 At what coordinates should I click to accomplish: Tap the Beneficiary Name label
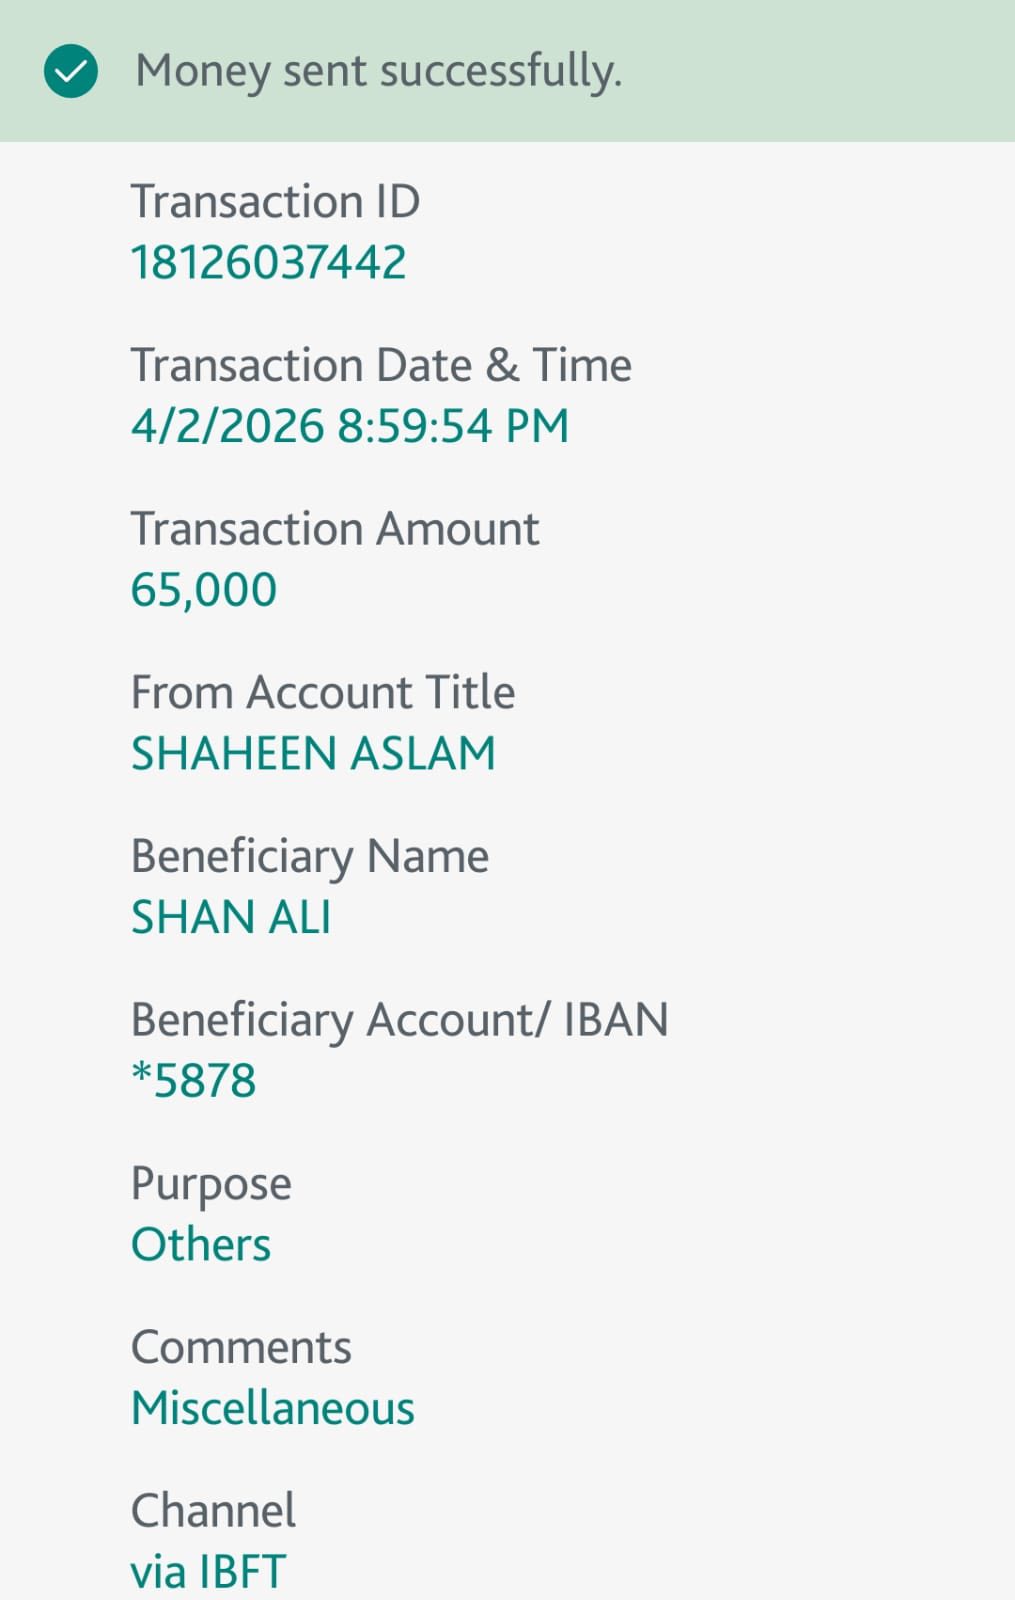(310, 857)
